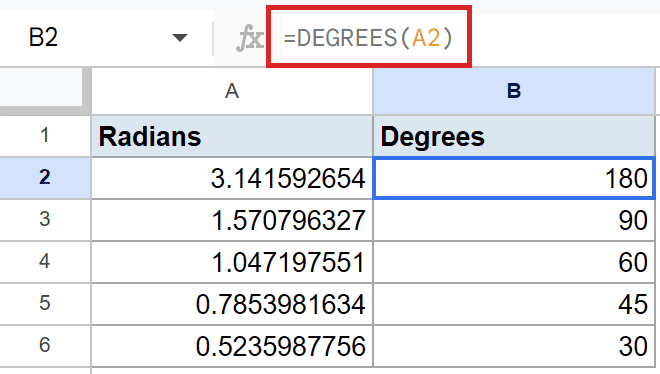Select column B header
Screen dimensions: 660x374
coord(514,91)
